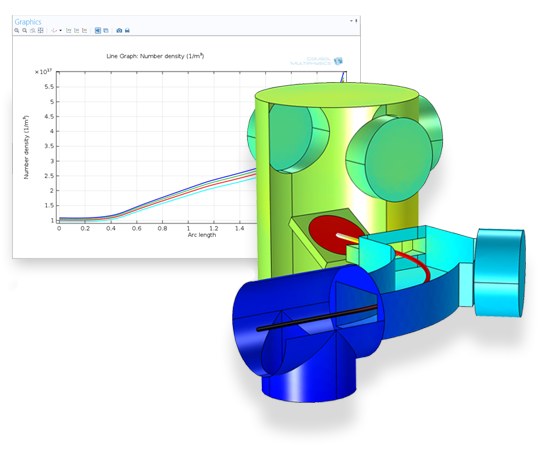Click the Zoom In magnifier icon
The width and height of the screenshot is (550, 450).
point(16,31)
